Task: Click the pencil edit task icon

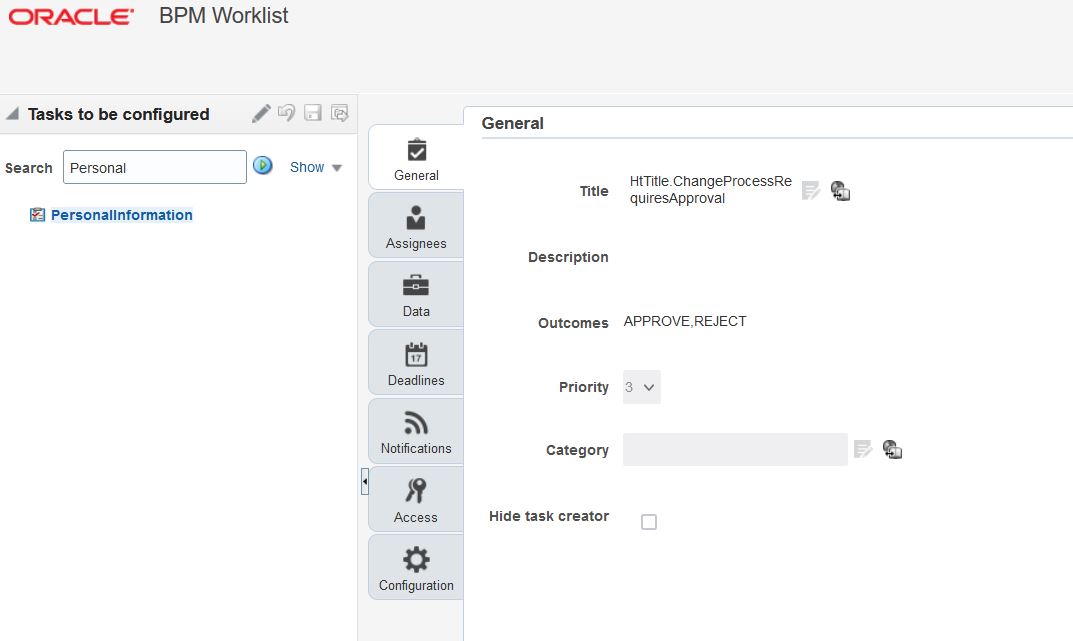Action: (261, 114)
